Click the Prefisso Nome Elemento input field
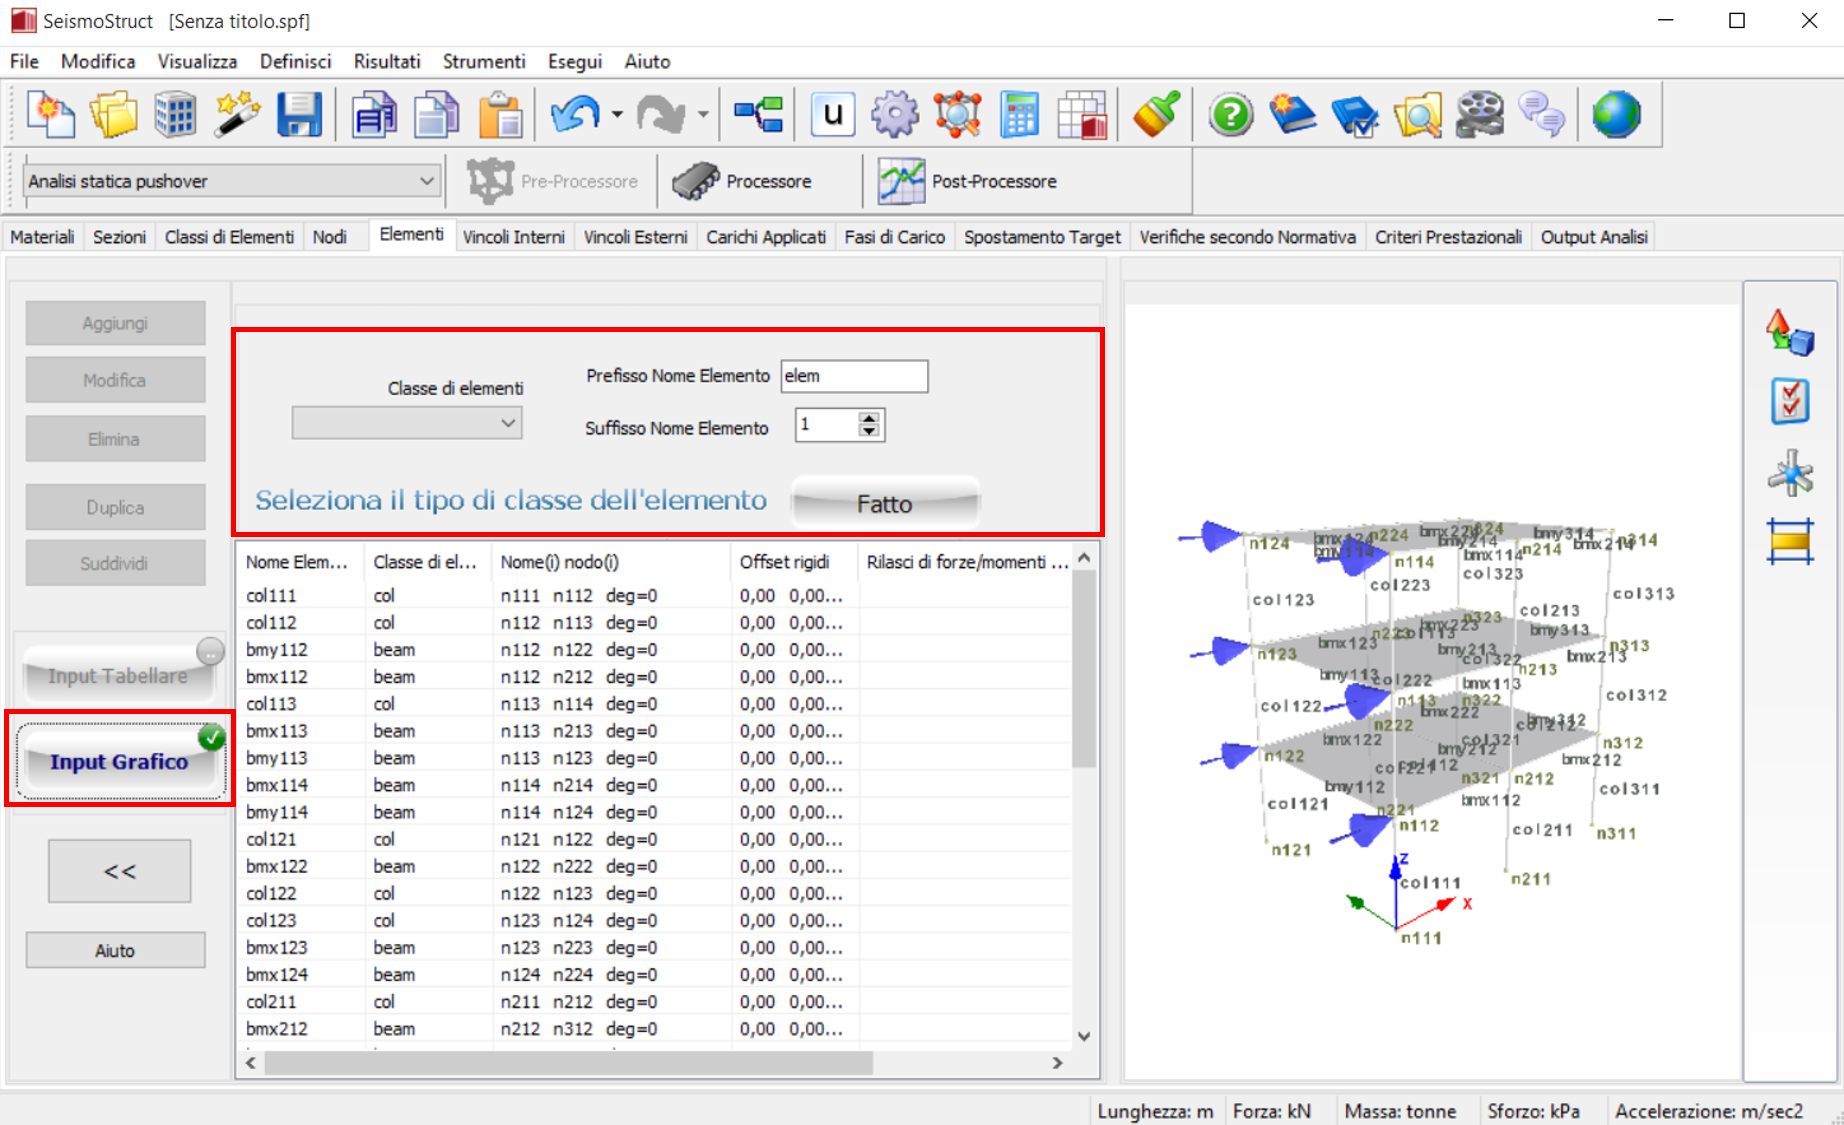Viewport: 1844px width, 1125px height. [x=853, y=376]
